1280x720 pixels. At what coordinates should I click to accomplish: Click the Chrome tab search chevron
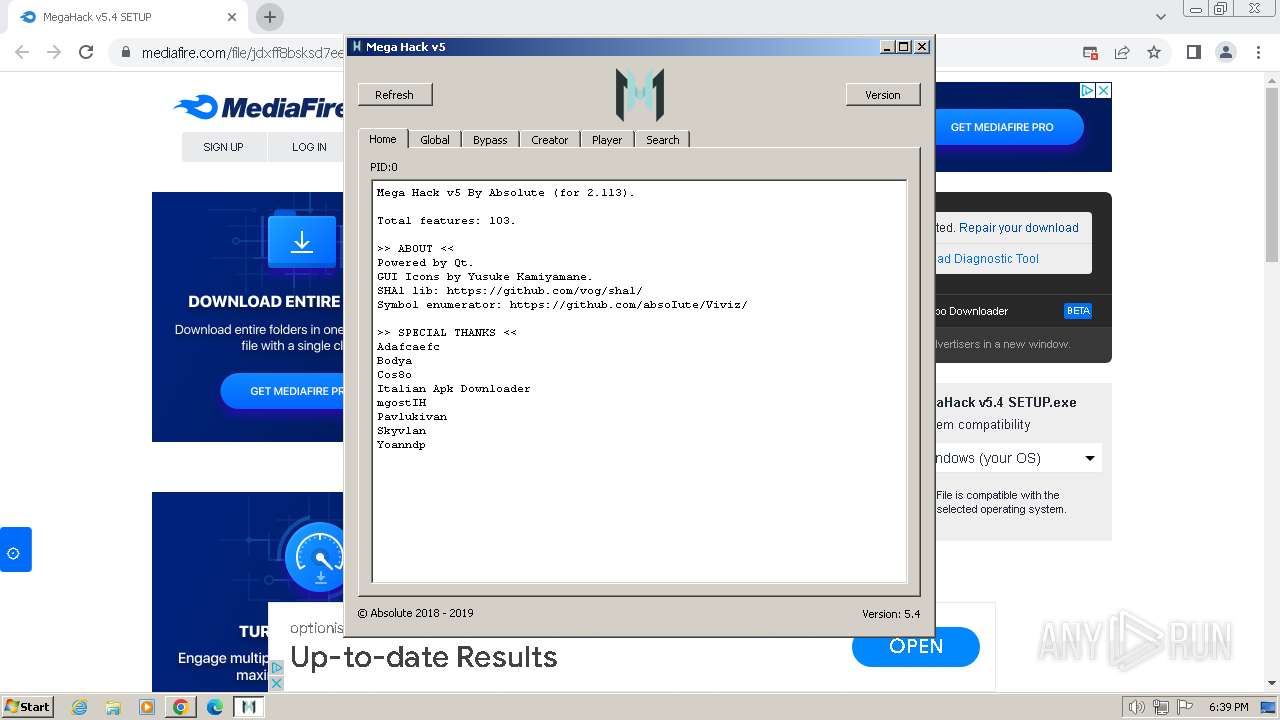click(1160, 17)
